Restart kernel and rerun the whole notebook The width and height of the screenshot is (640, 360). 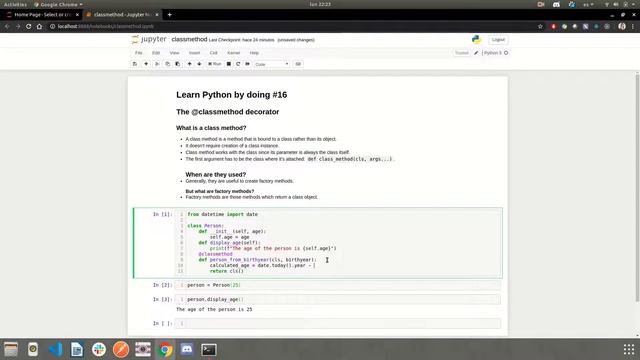247,64
